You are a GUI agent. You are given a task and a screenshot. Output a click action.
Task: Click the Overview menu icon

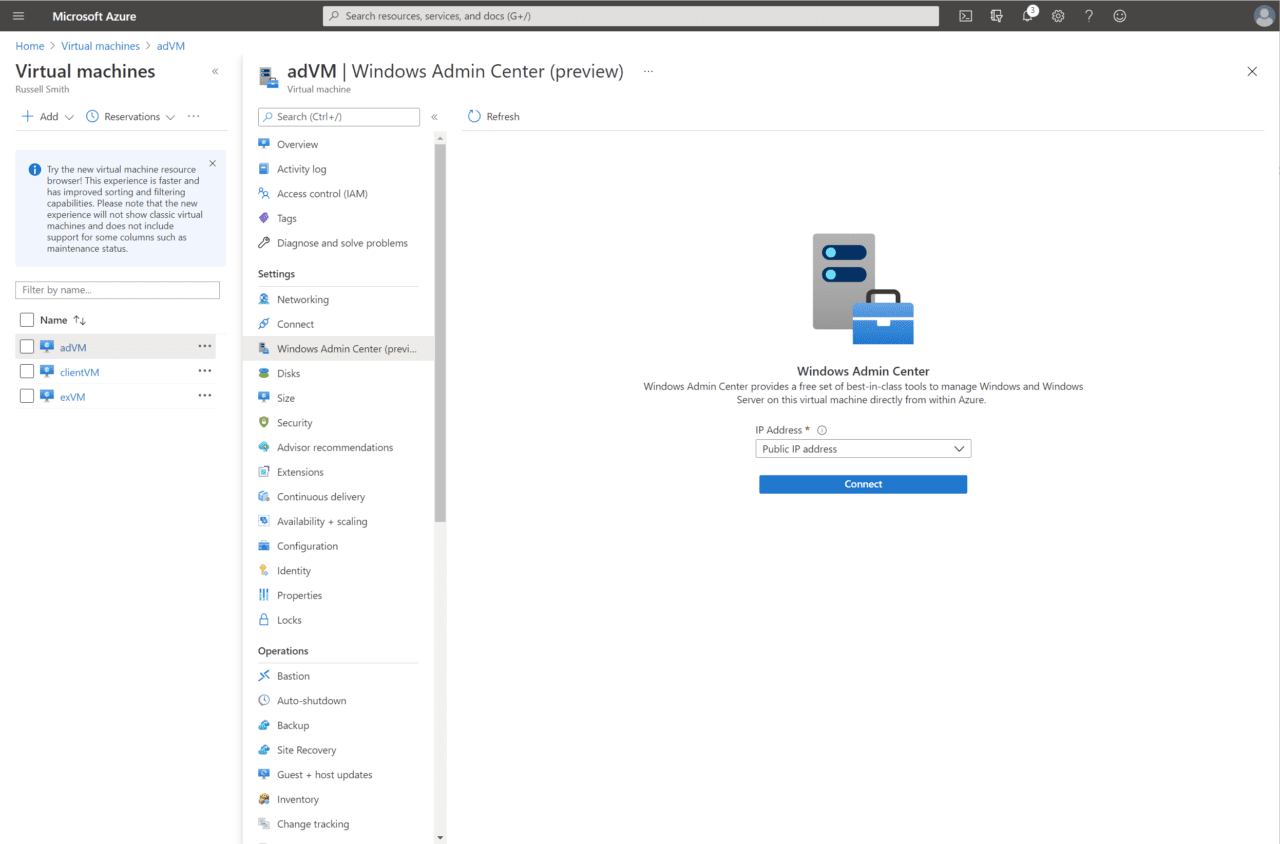(264, 144)
